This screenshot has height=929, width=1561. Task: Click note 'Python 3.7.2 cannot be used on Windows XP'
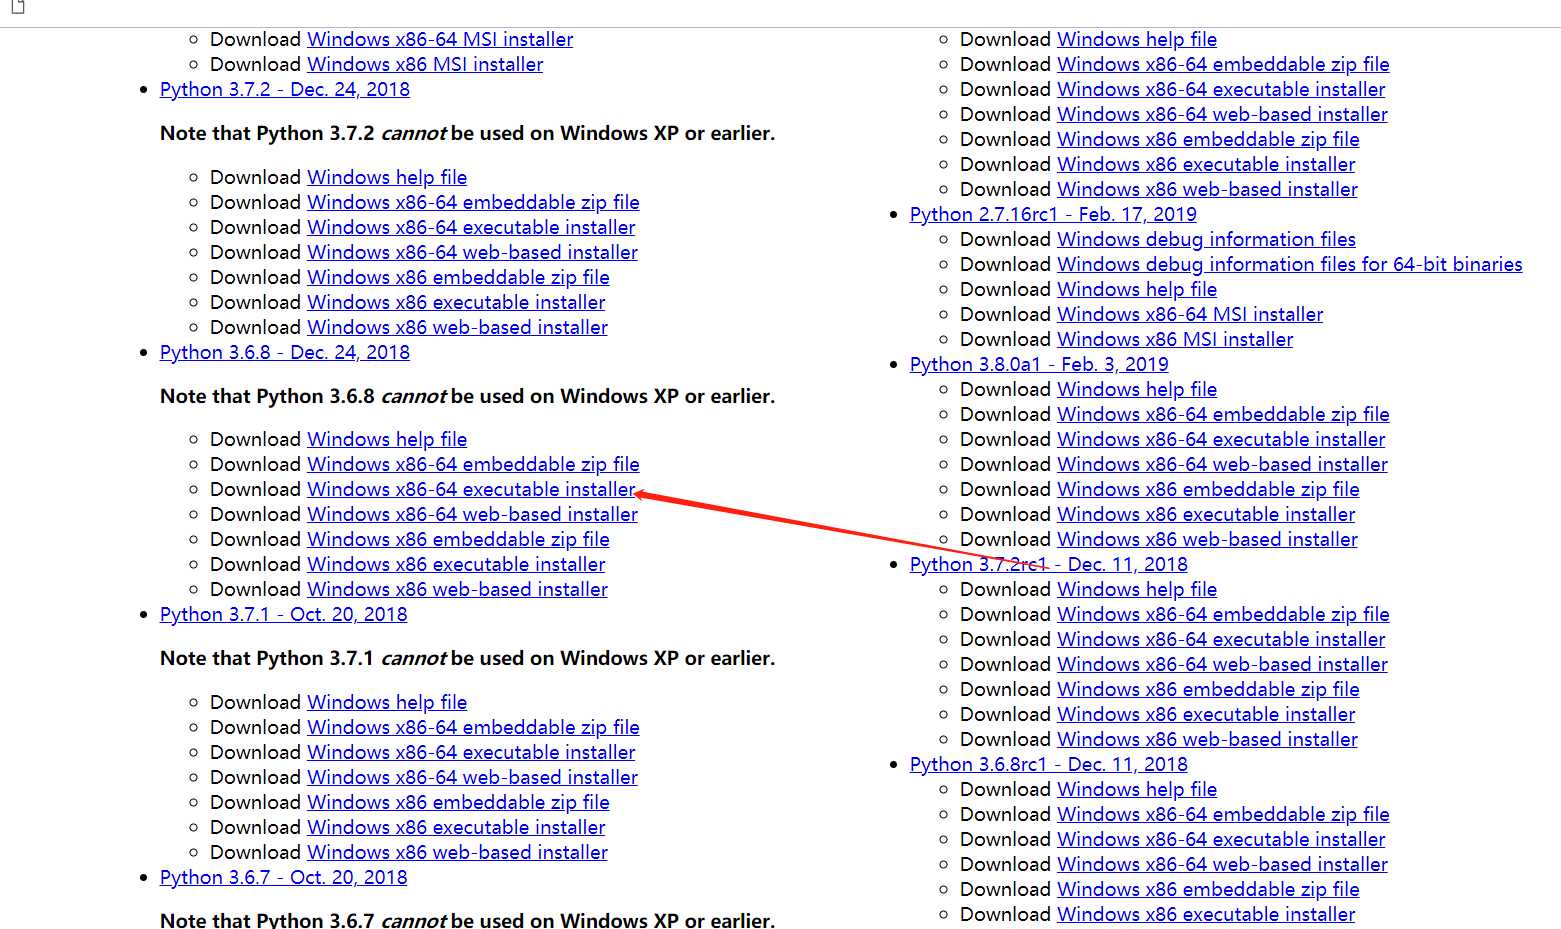pos(467,133)
